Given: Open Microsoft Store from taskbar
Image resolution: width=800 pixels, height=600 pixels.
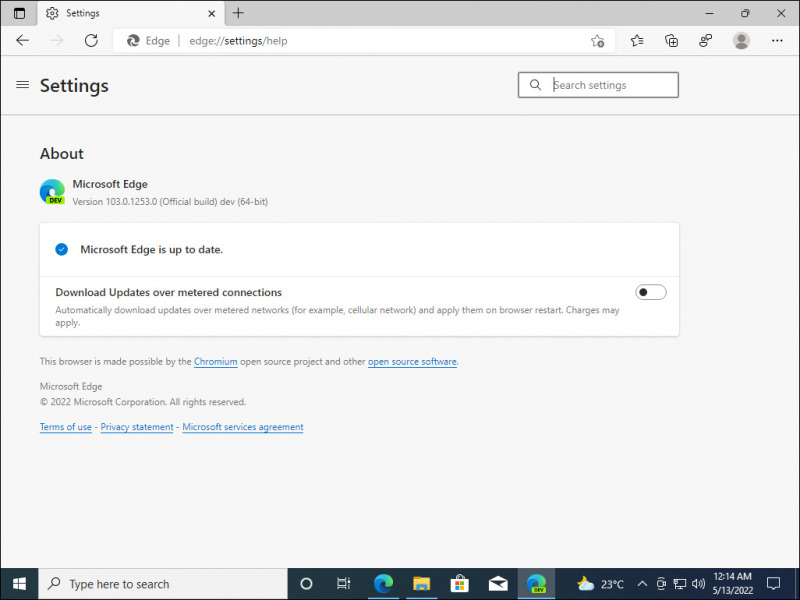Looking at the screenshot, I should pos(460,584).
